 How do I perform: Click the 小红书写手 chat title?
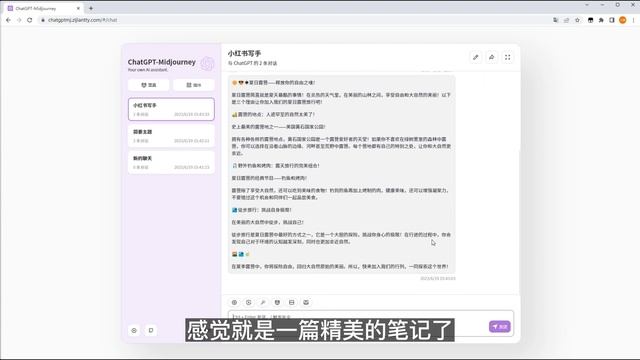244,53
